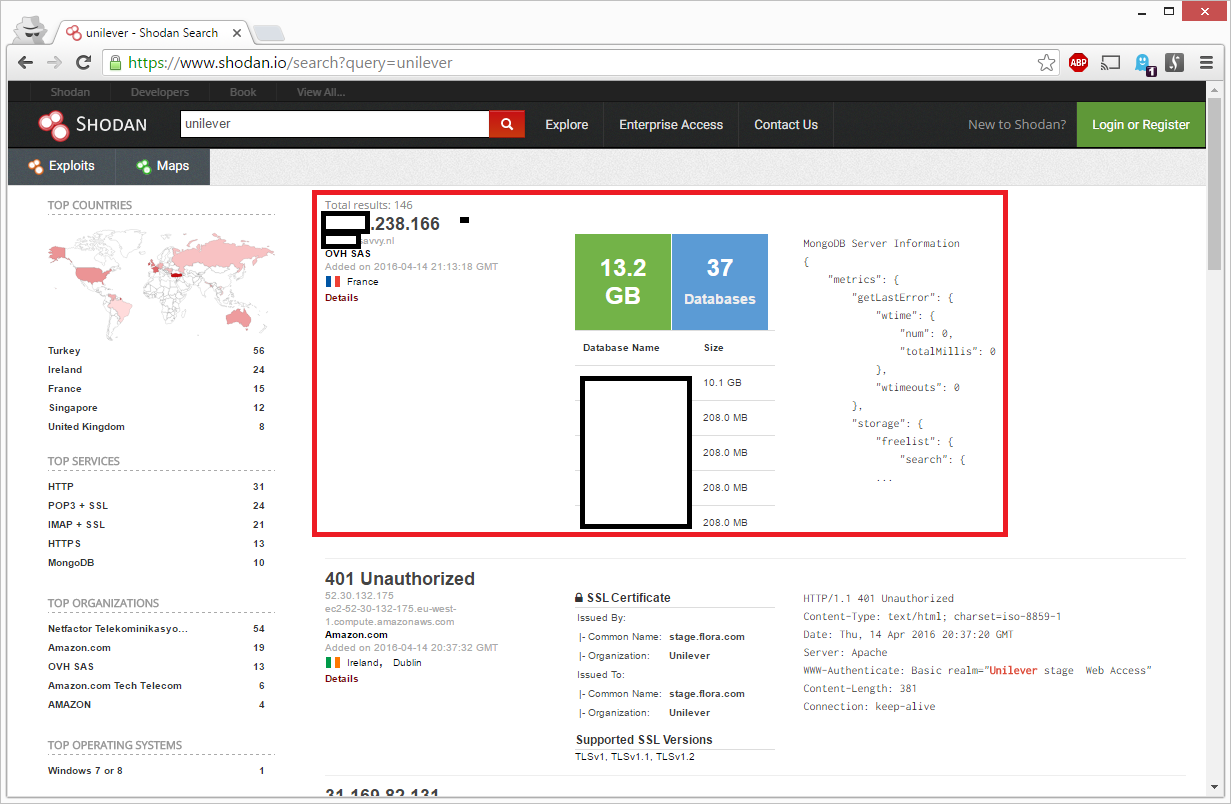Open the Maps tab
The image size is (1231, 804).
click(x=163, y=166)
